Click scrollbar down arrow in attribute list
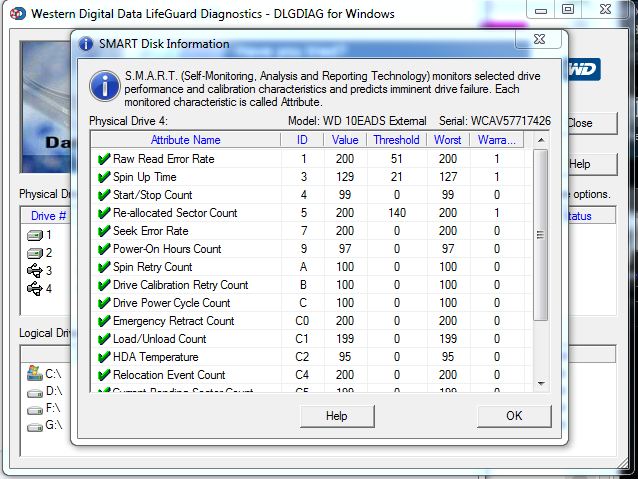Viewport: 638px width, 479px height. [x=541, y=383]
